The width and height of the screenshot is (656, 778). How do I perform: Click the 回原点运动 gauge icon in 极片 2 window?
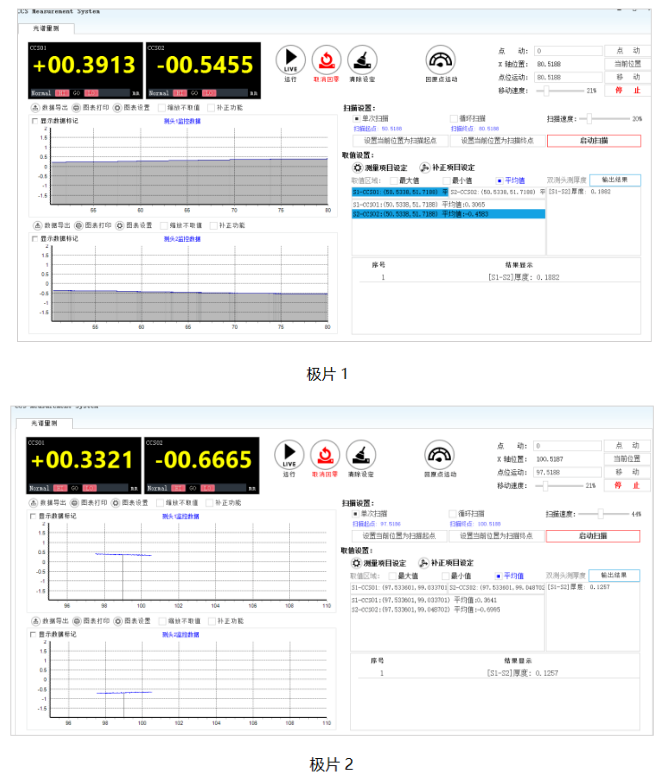pos(439,454)
